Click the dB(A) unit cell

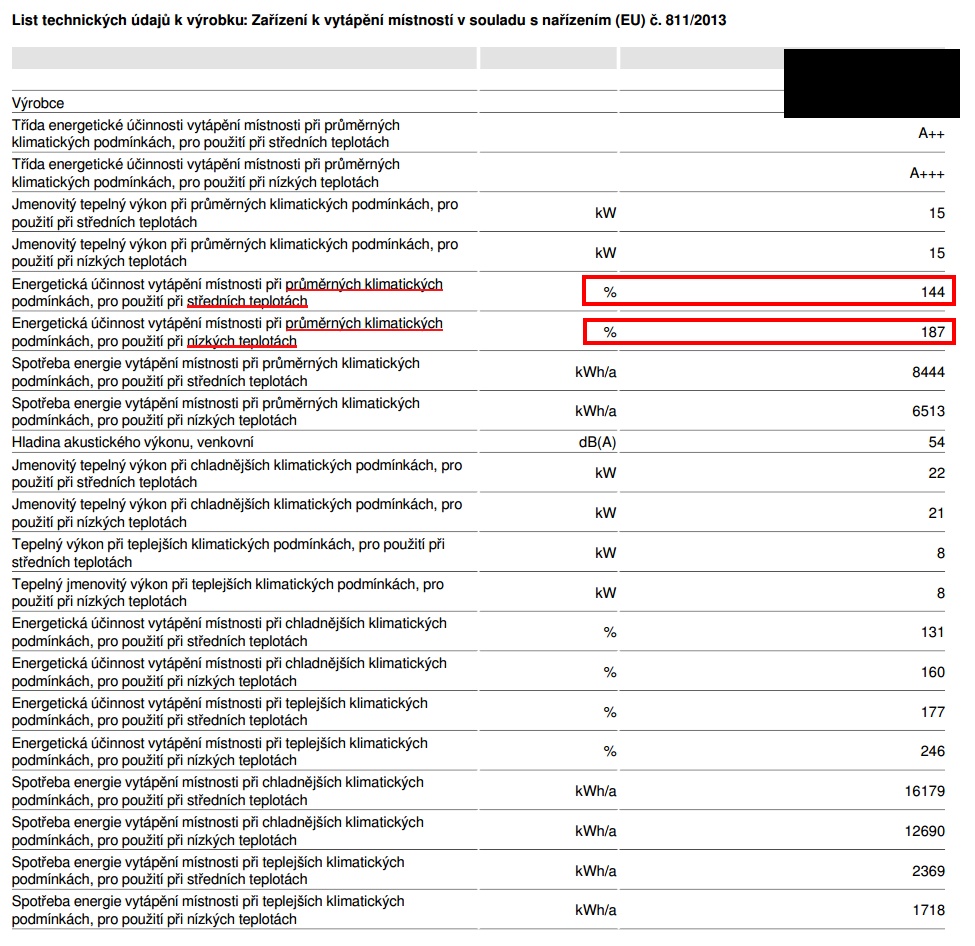coord(597,442)
